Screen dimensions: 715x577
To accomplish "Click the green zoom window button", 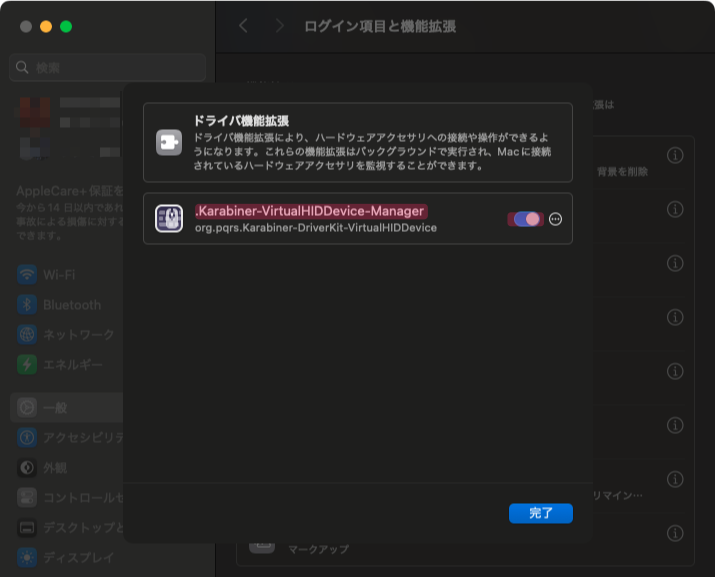I will 66,26.
